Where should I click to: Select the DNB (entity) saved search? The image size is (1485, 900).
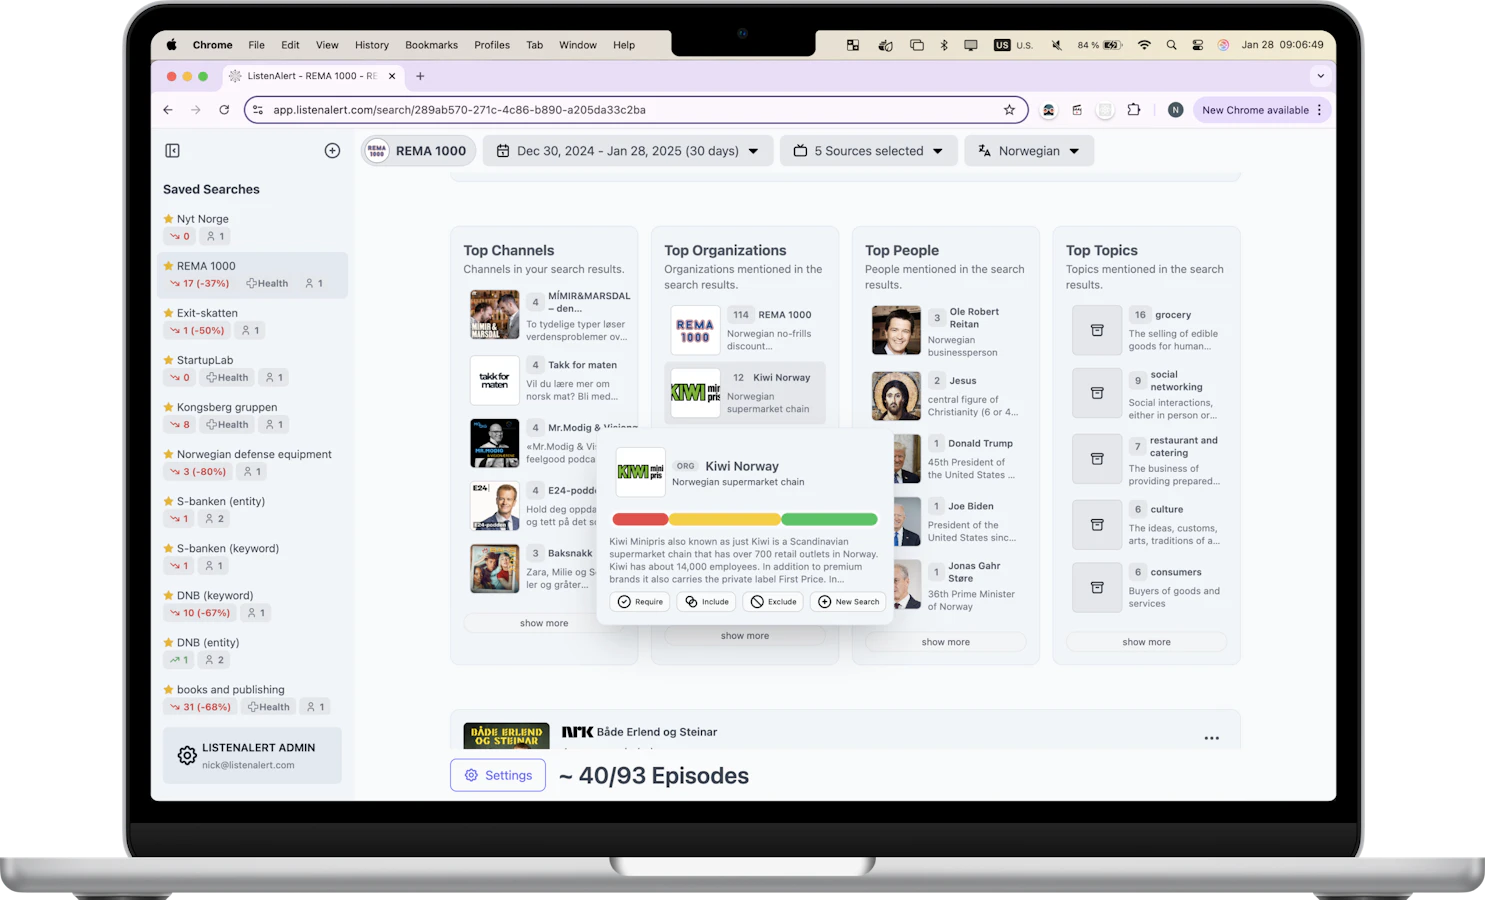click(253, 651)
